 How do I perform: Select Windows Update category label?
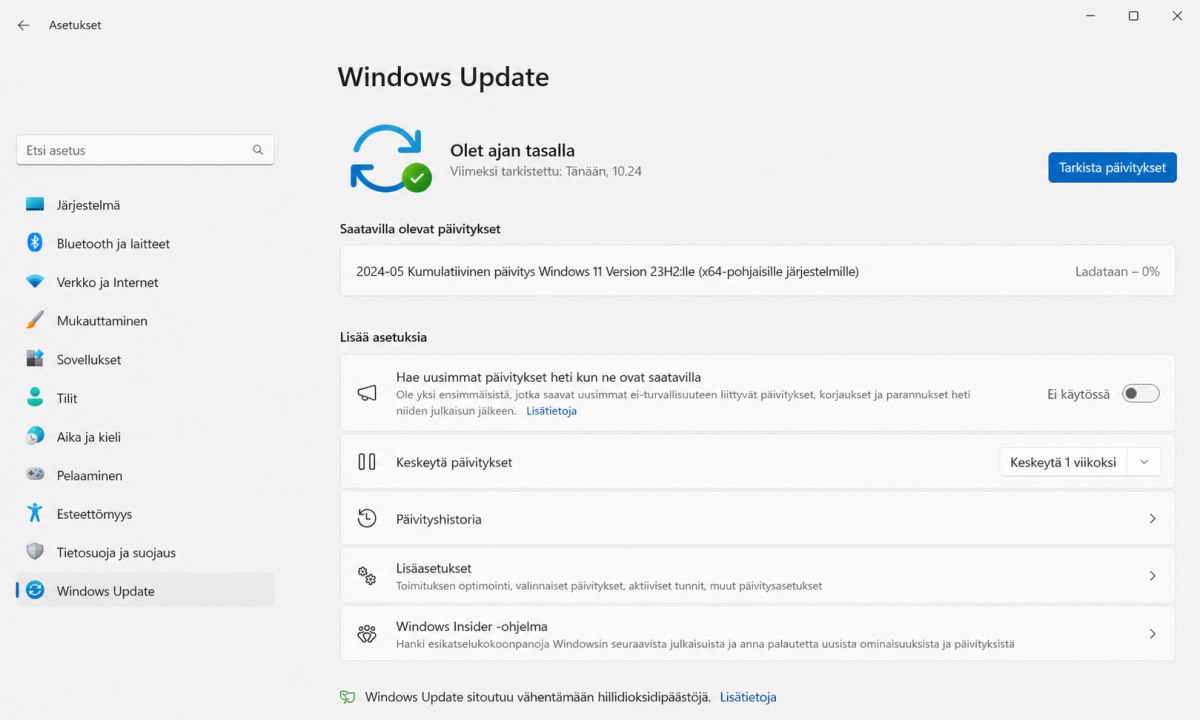pos(105,591)
